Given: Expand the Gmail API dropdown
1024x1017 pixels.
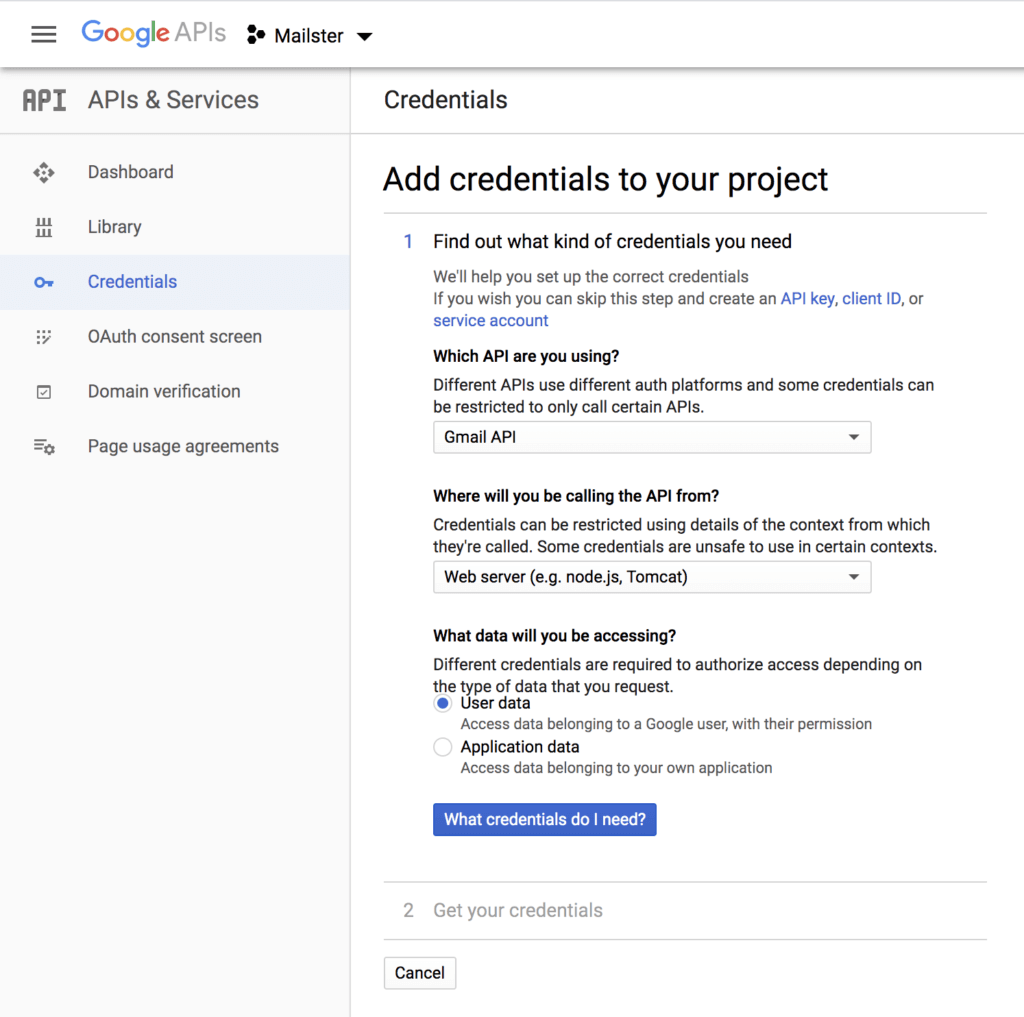Looking at the screenshot, I should pyautogui.click(x=651, y=437).
